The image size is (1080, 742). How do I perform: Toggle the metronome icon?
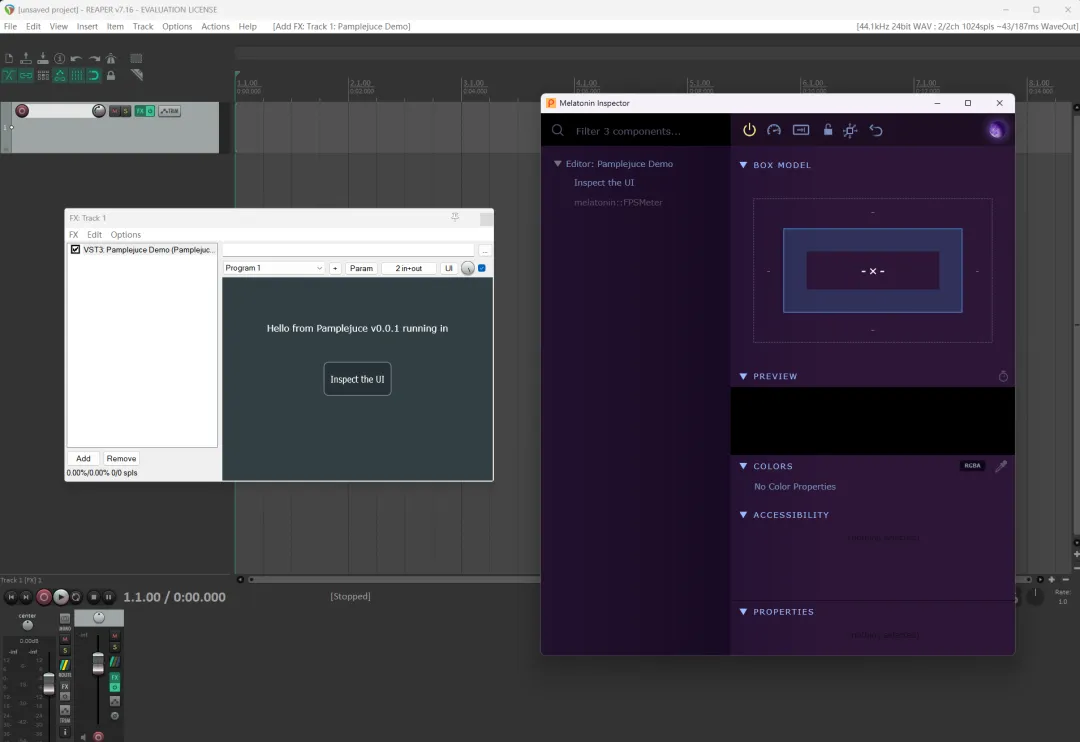click(111, 59)
